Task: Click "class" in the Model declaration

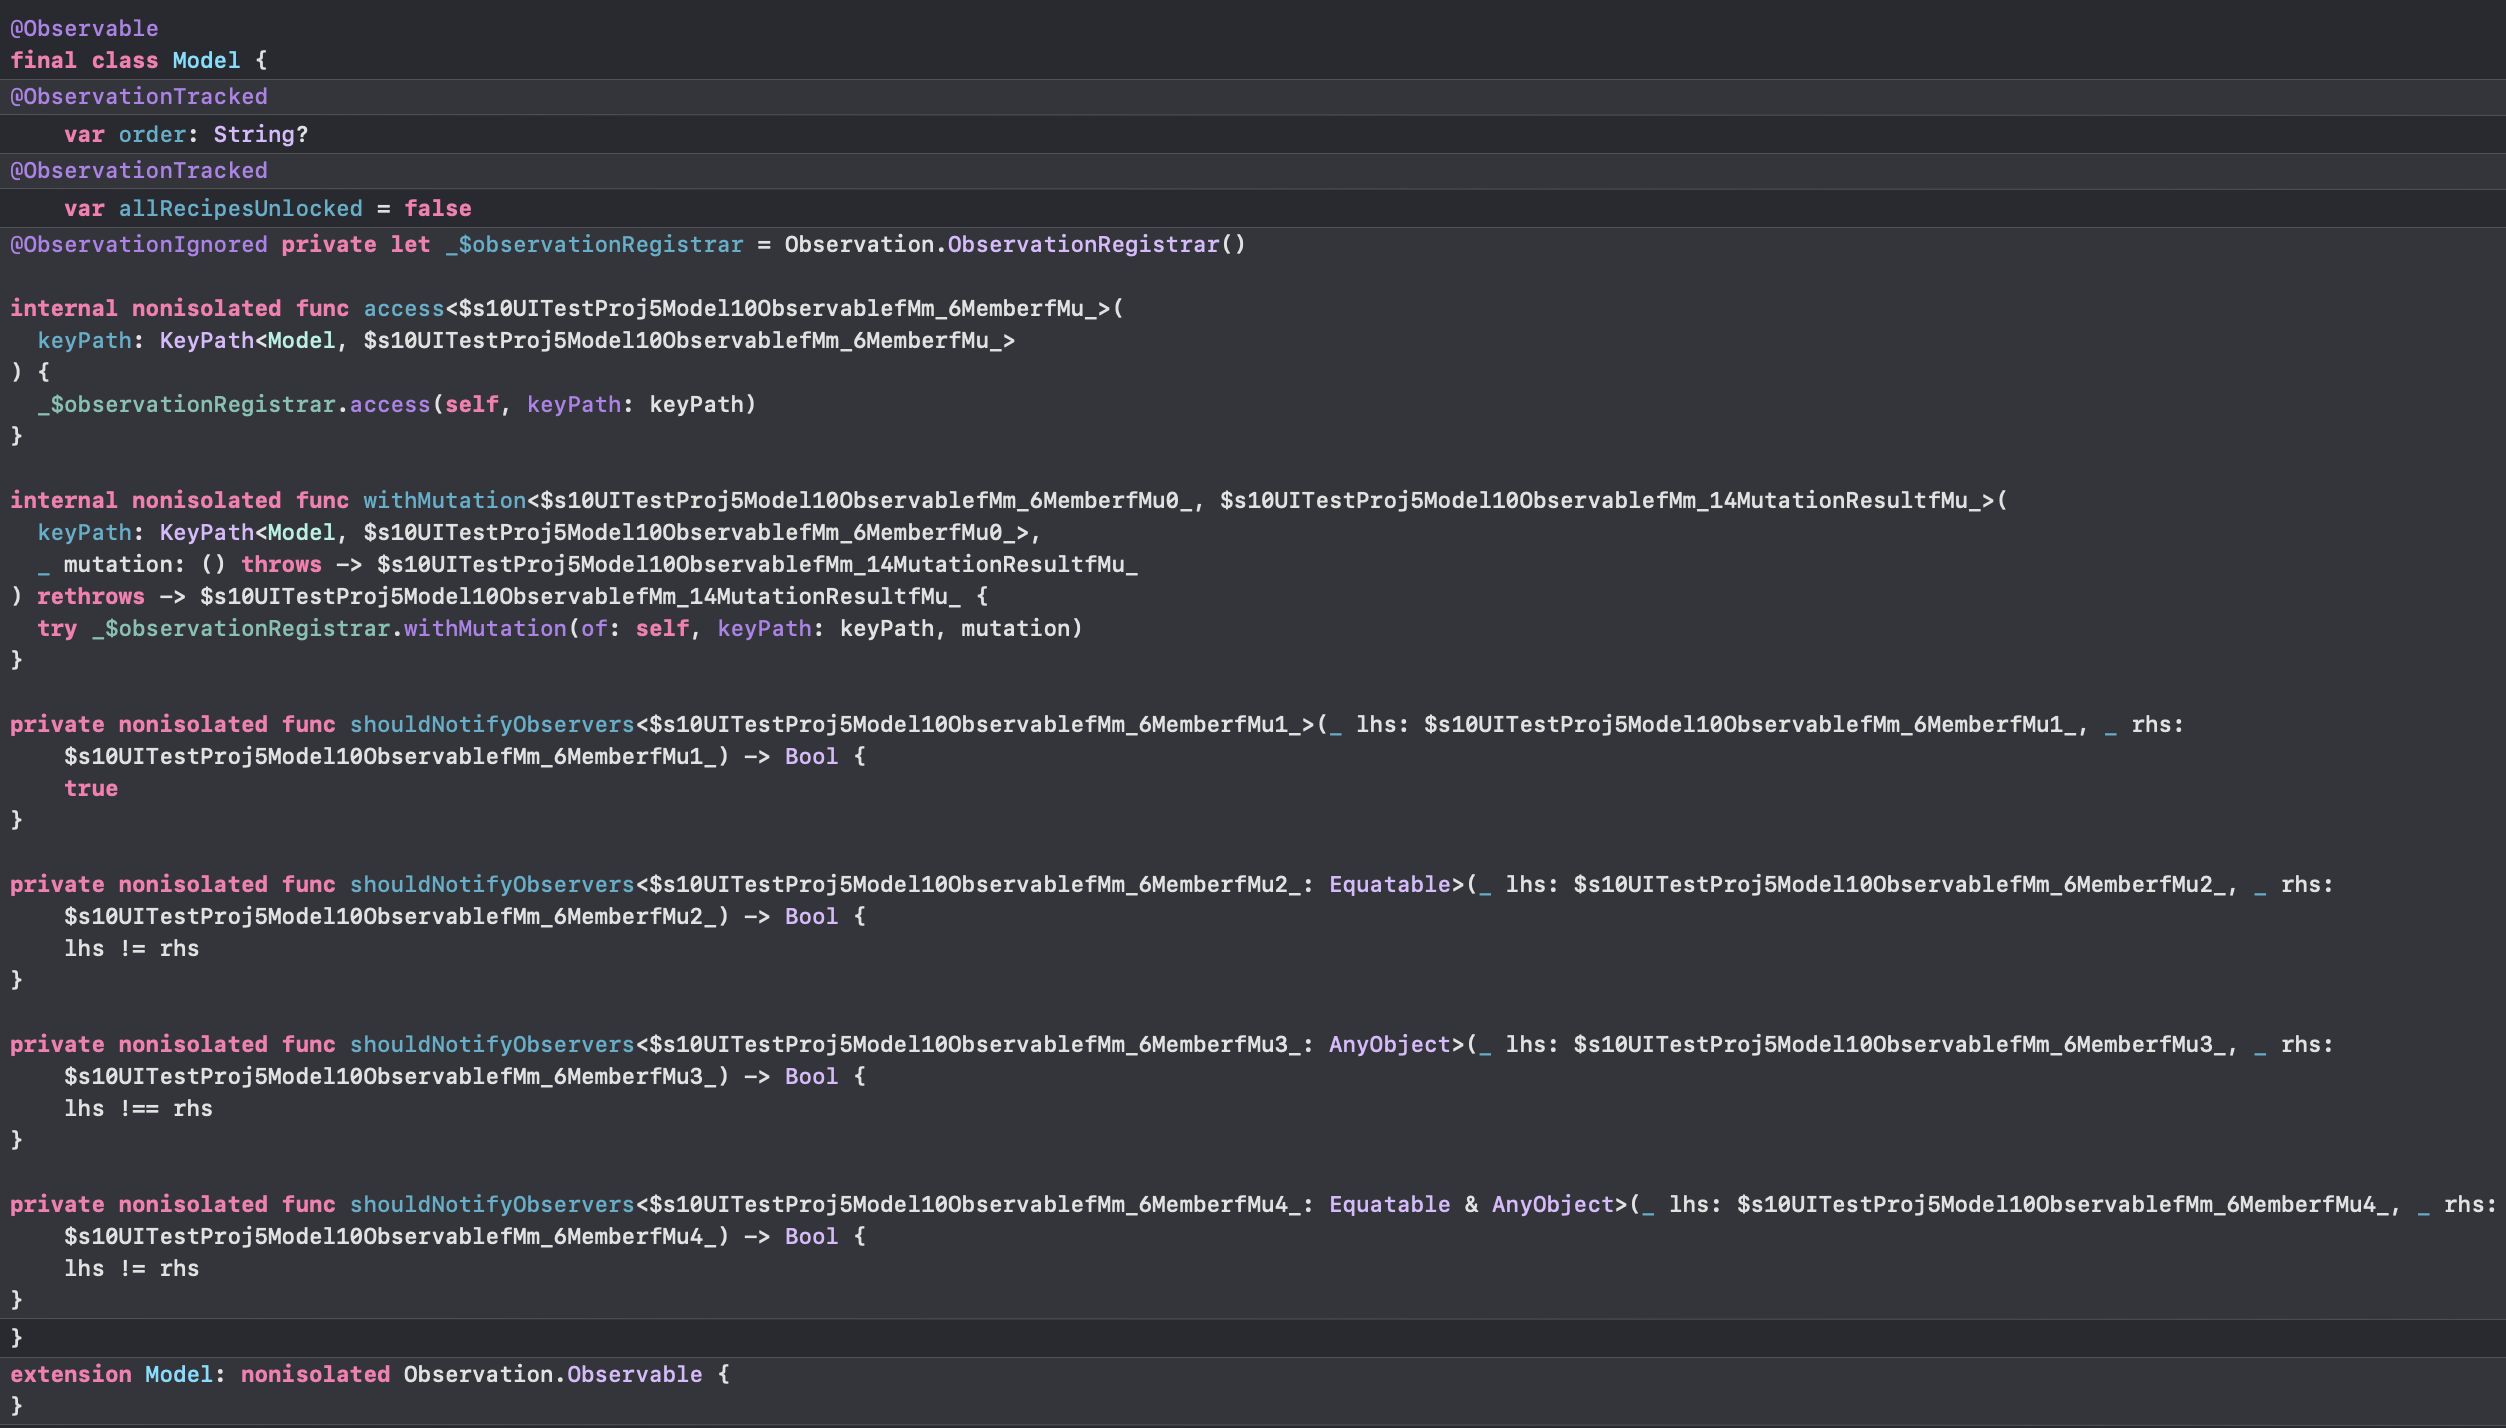Action: coord(125,60)
